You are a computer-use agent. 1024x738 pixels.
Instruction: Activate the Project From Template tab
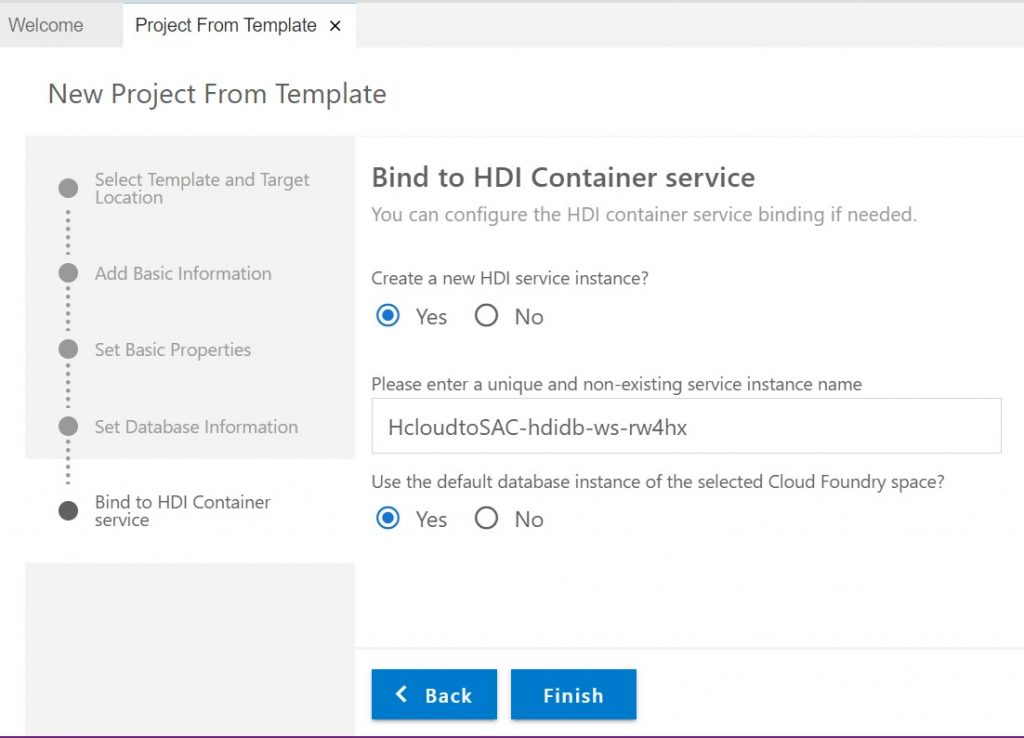[x=225, y=25]
